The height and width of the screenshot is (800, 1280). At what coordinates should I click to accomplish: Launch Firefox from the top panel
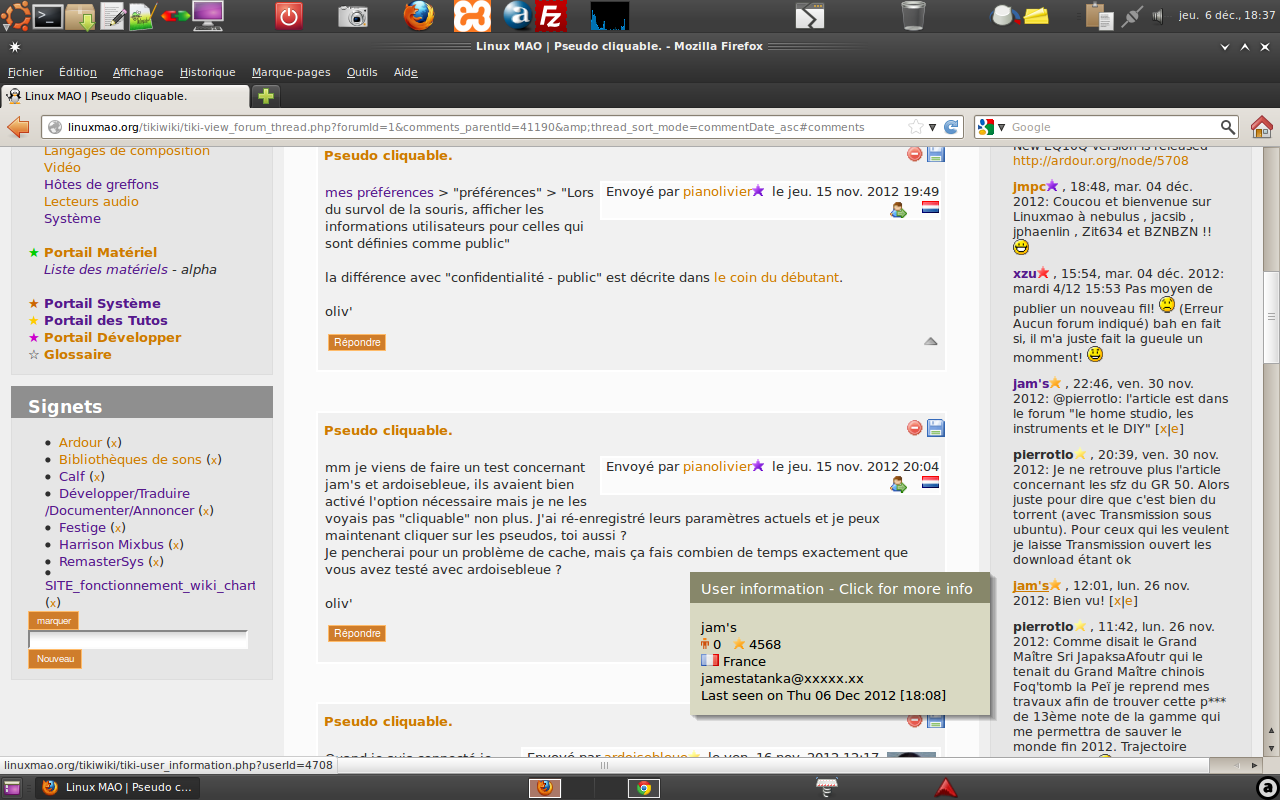pyautogui.click(x=420, y=16)
